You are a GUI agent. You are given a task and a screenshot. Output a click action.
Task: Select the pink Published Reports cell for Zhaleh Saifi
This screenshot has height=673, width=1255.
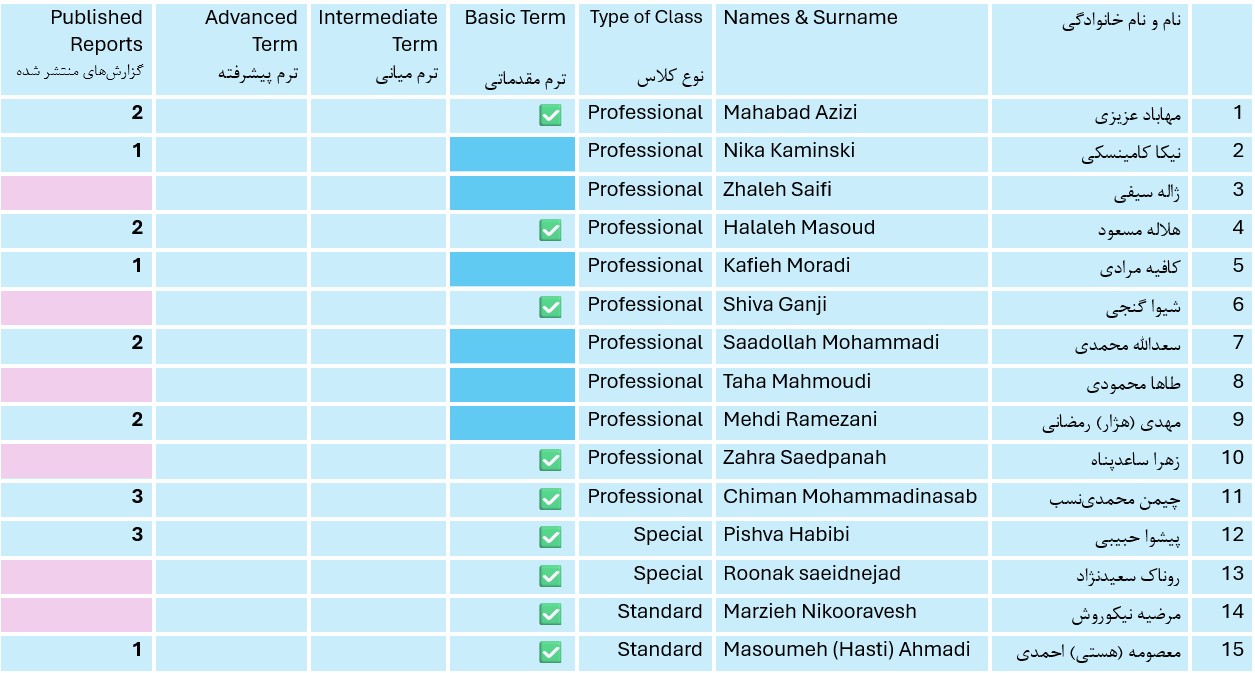tap(76, 192)
